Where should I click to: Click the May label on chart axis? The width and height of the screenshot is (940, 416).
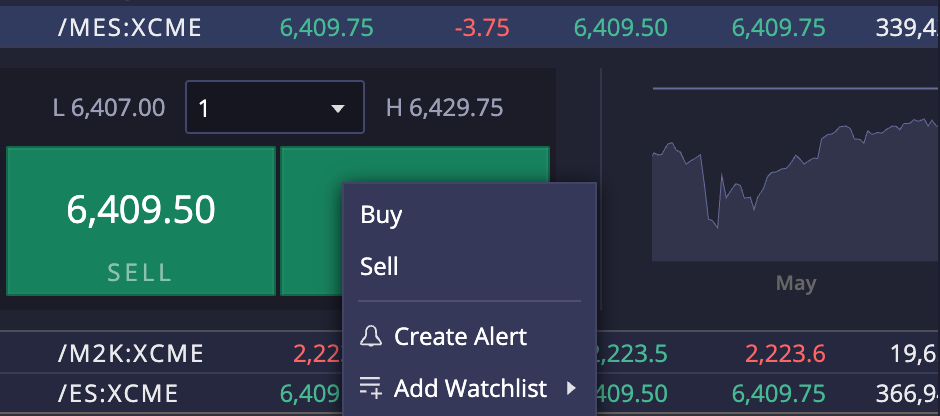coord(796,283)
